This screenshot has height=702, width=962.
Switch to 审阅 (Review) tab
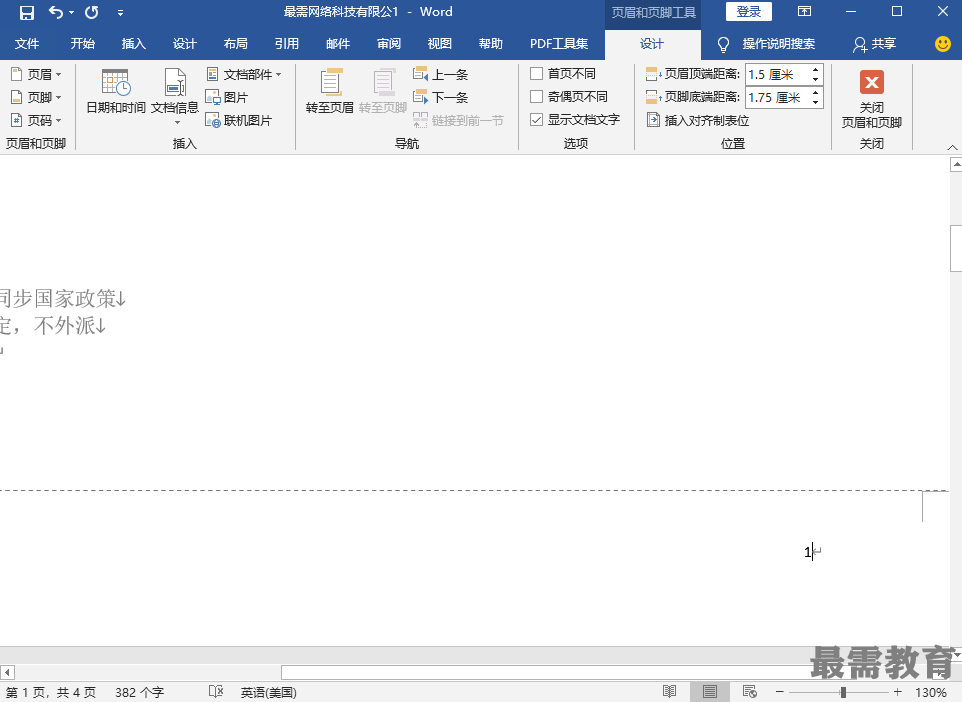[x=389, y=44]
